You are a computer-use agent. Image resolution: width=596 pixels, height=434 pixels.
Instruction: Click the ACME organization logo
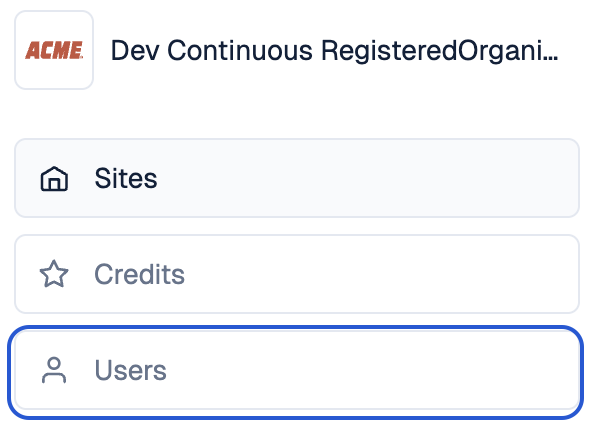click(54, 50)
